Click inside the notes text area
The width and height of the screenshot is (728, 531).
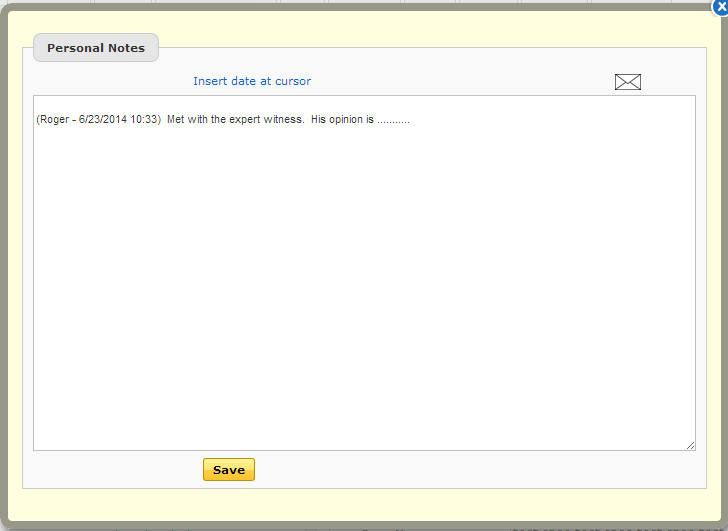click(364, 273)
